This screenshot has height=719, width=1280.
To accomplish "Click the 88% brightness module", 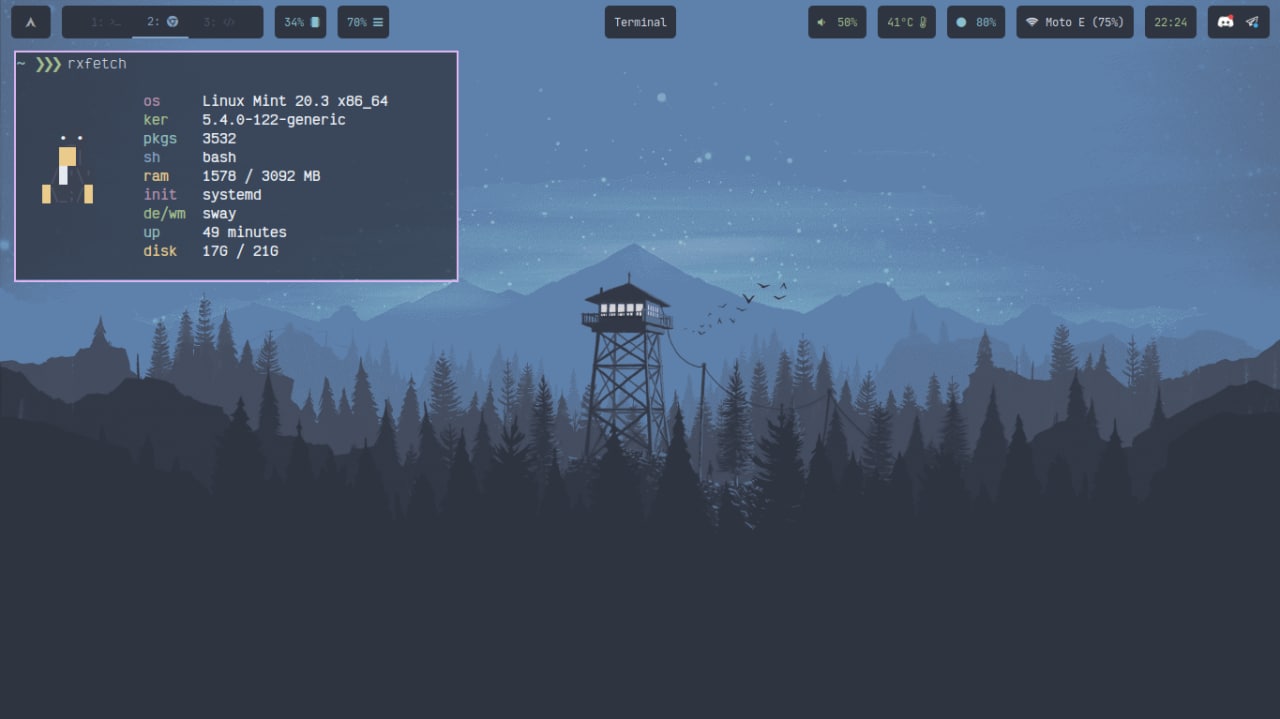I will (x=975, y=22).
